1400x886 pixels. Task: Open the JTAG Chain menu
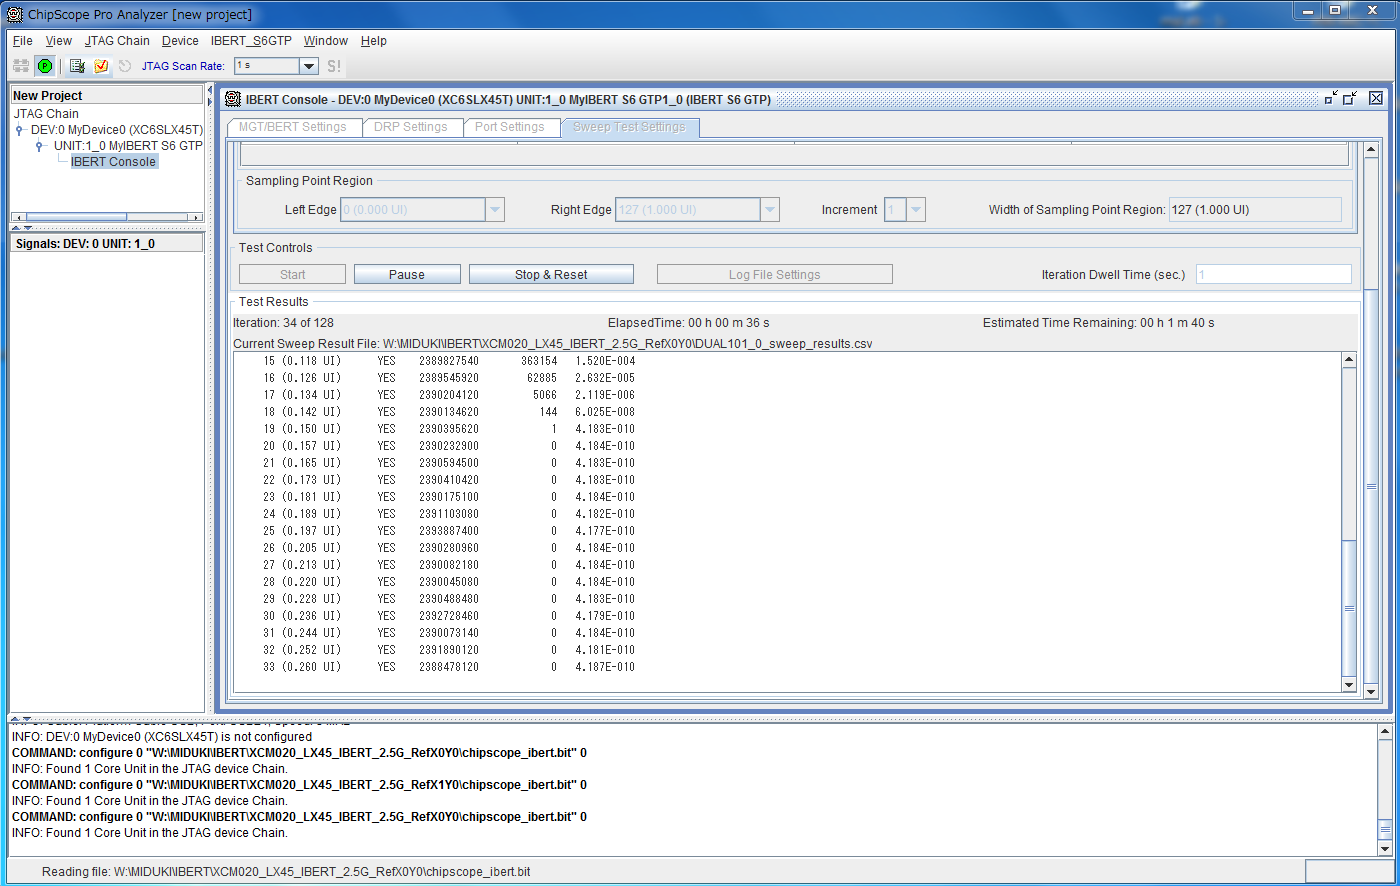pyautogui.click(x=117, y=41)
